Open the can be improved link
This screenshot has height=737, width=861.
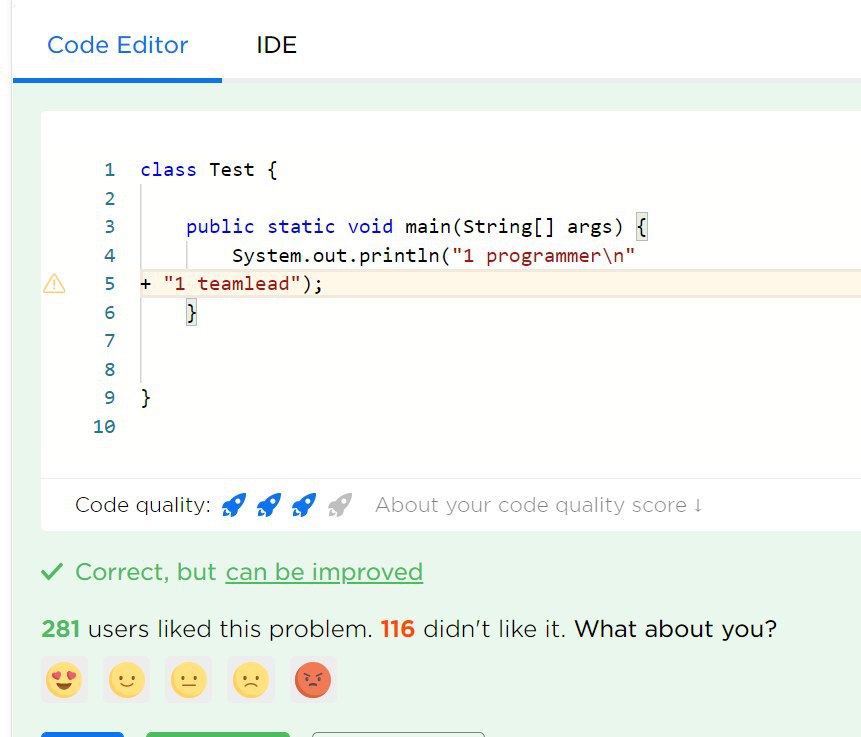click(x=324, y=572)
